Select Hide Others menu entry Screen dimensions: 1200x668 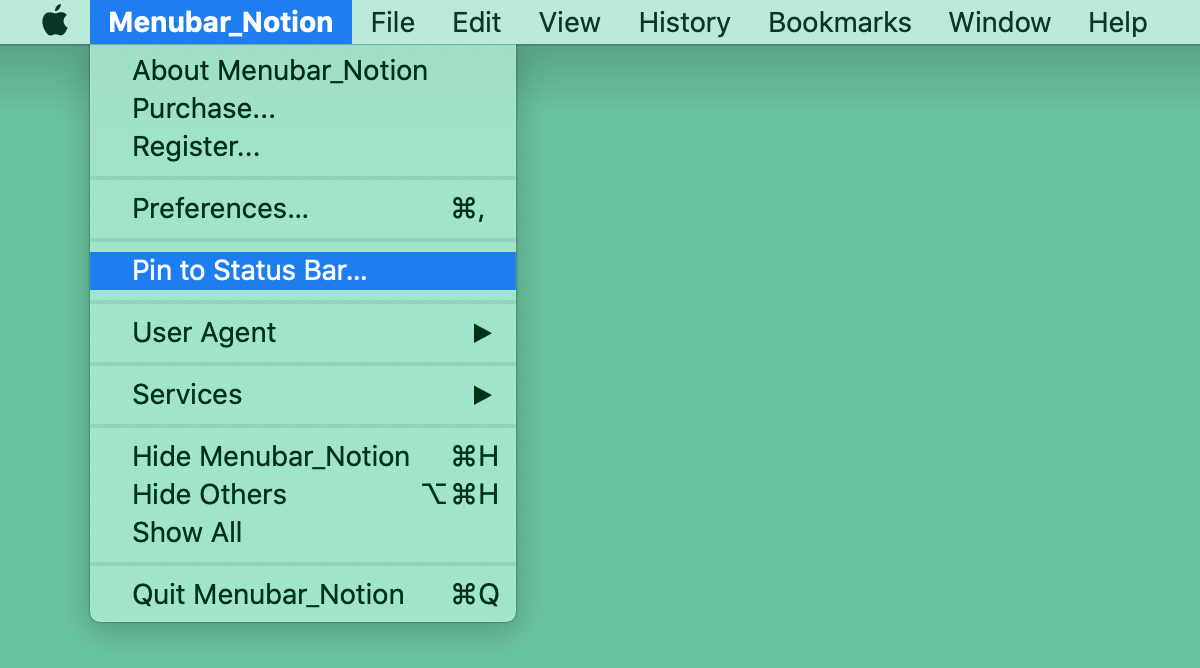(x=303, y=495)
